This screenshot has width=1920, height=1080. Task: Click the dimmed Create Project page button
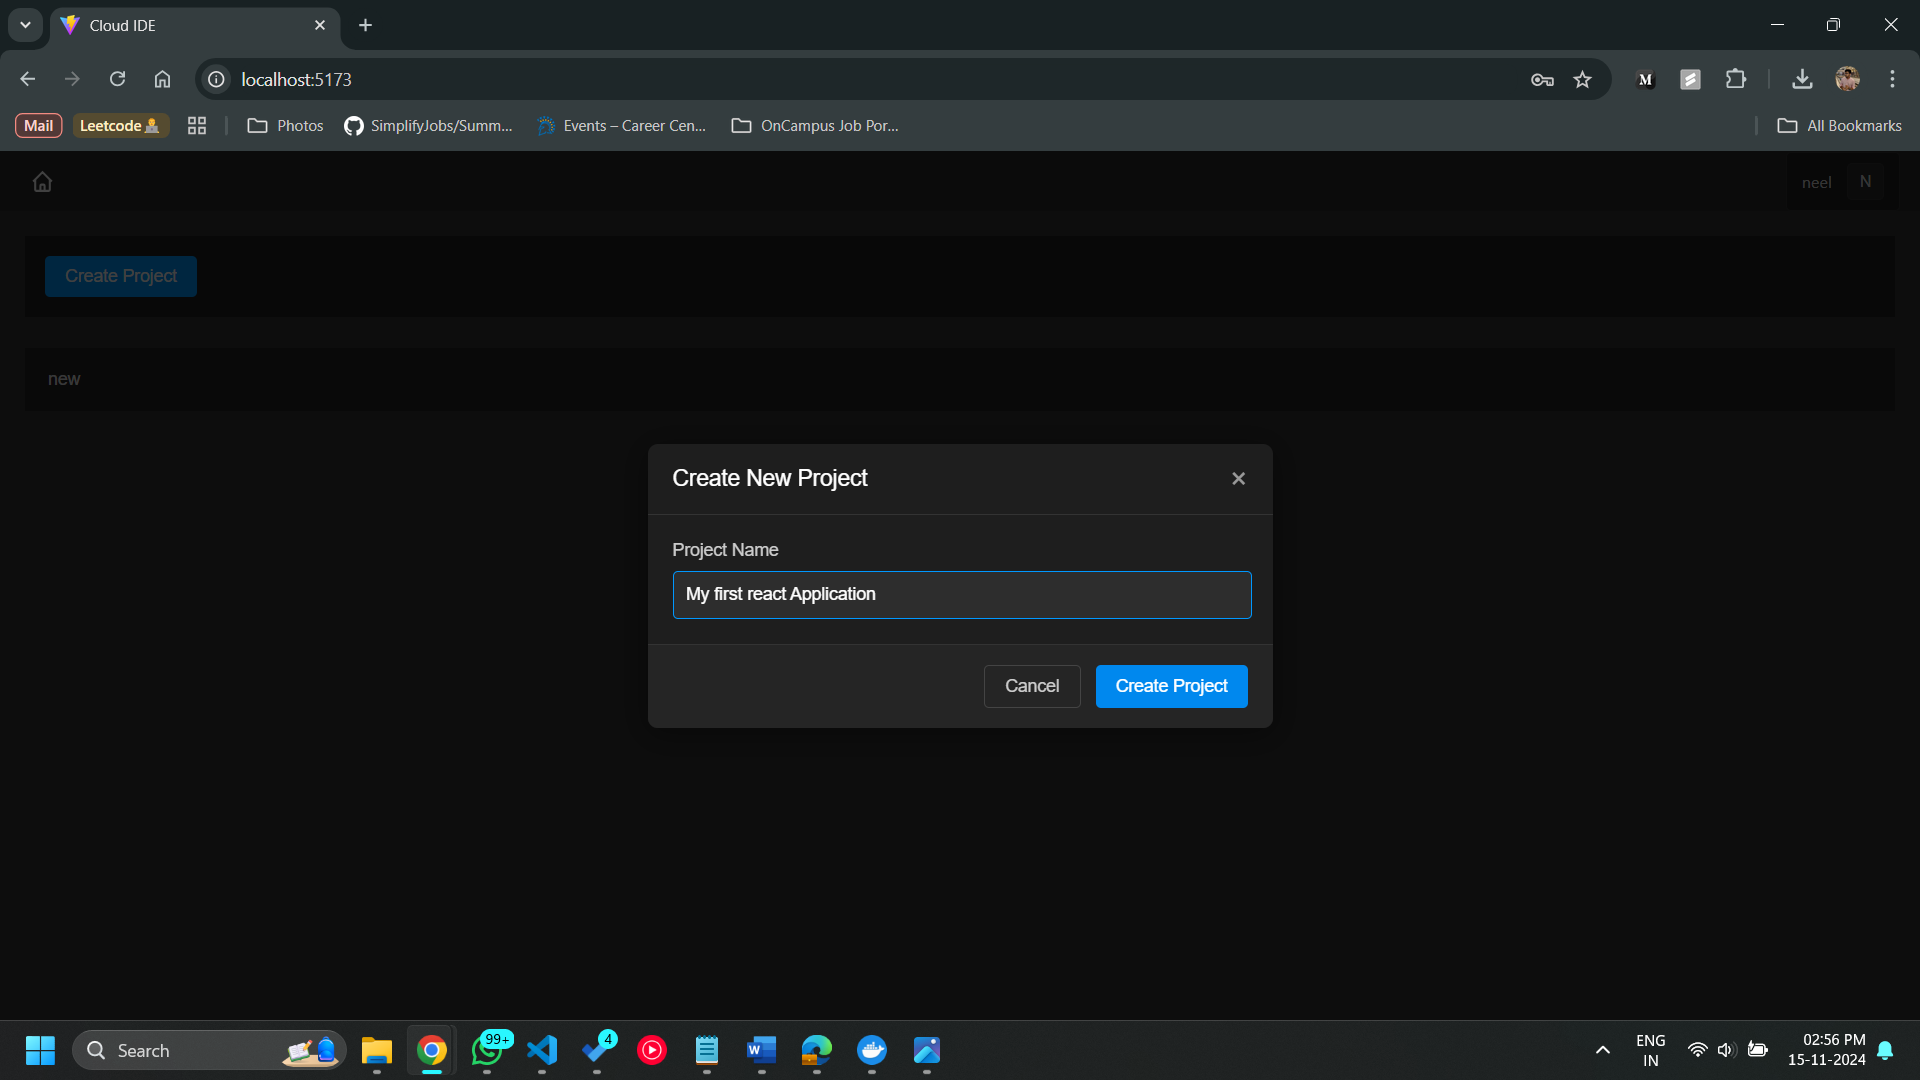click(x=121, y=276)
